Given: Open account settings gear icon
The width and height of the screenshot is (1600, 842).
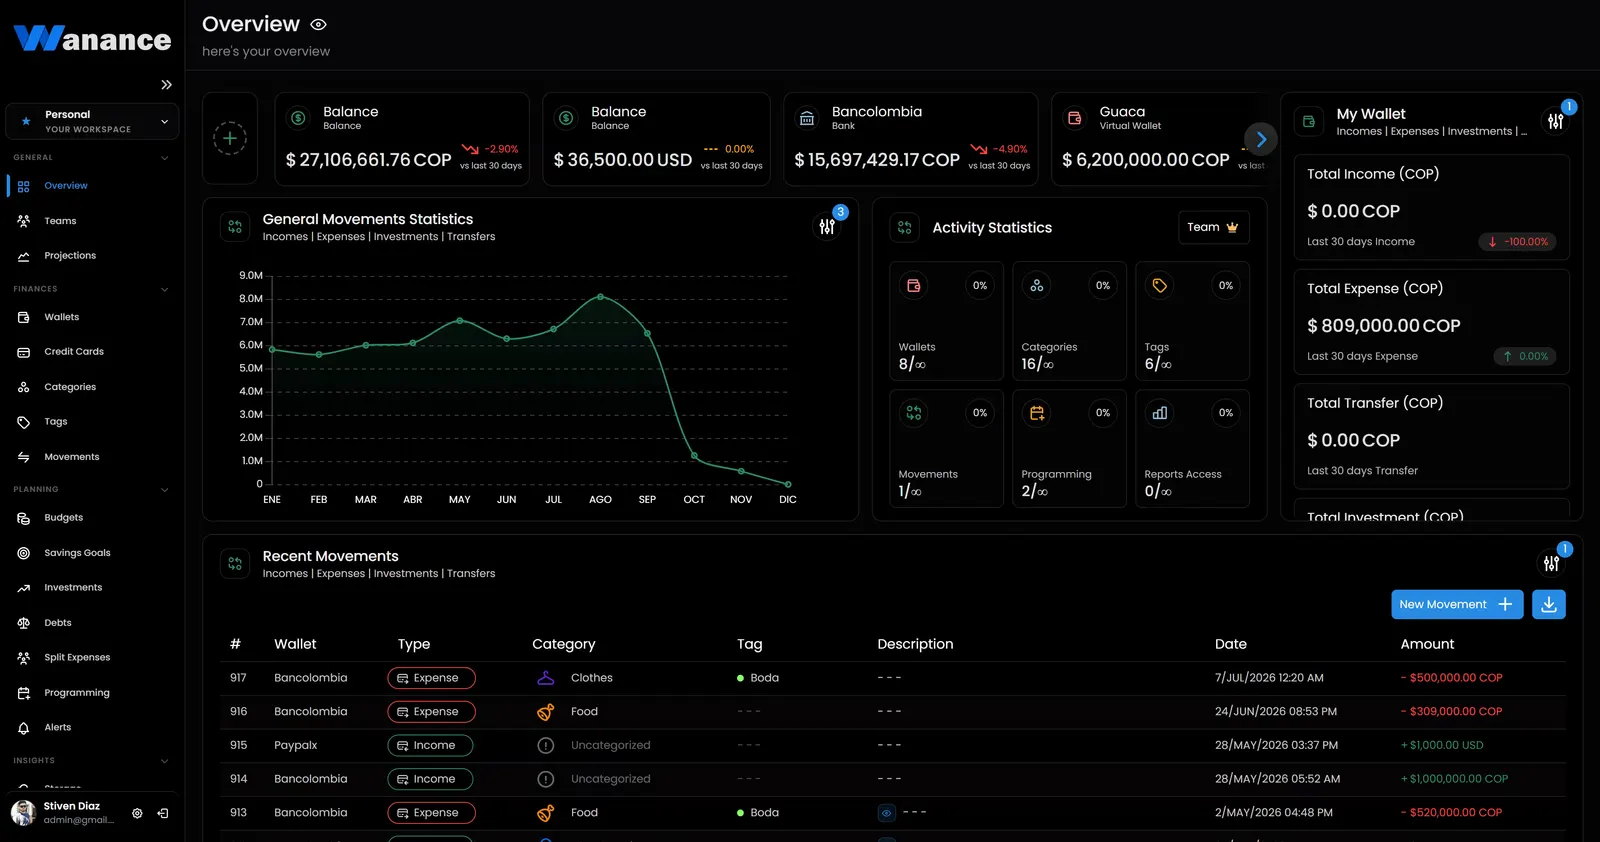Looking at the screenshot, I should 137,813.
